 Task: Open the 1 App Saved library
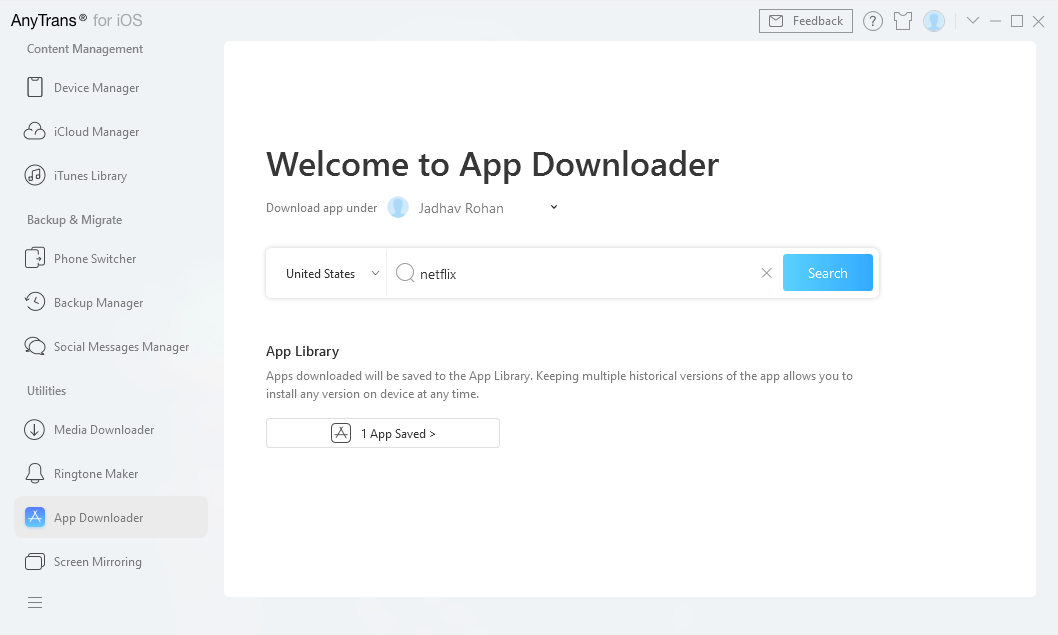click(x=383, y=434)
